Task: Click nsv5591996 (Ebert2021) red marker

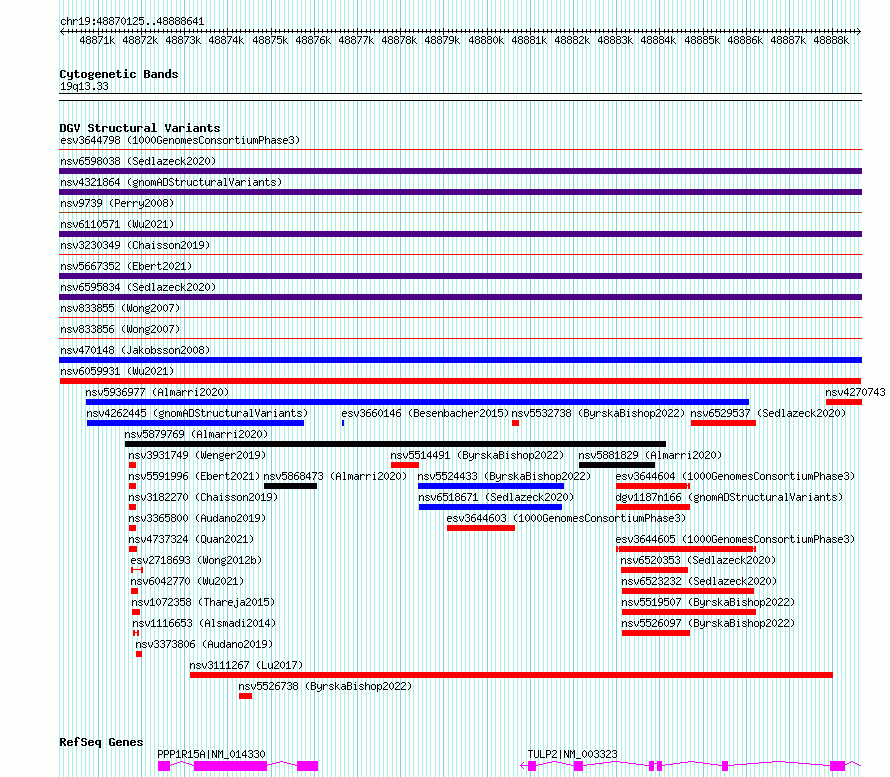Action: coord(132,486)
